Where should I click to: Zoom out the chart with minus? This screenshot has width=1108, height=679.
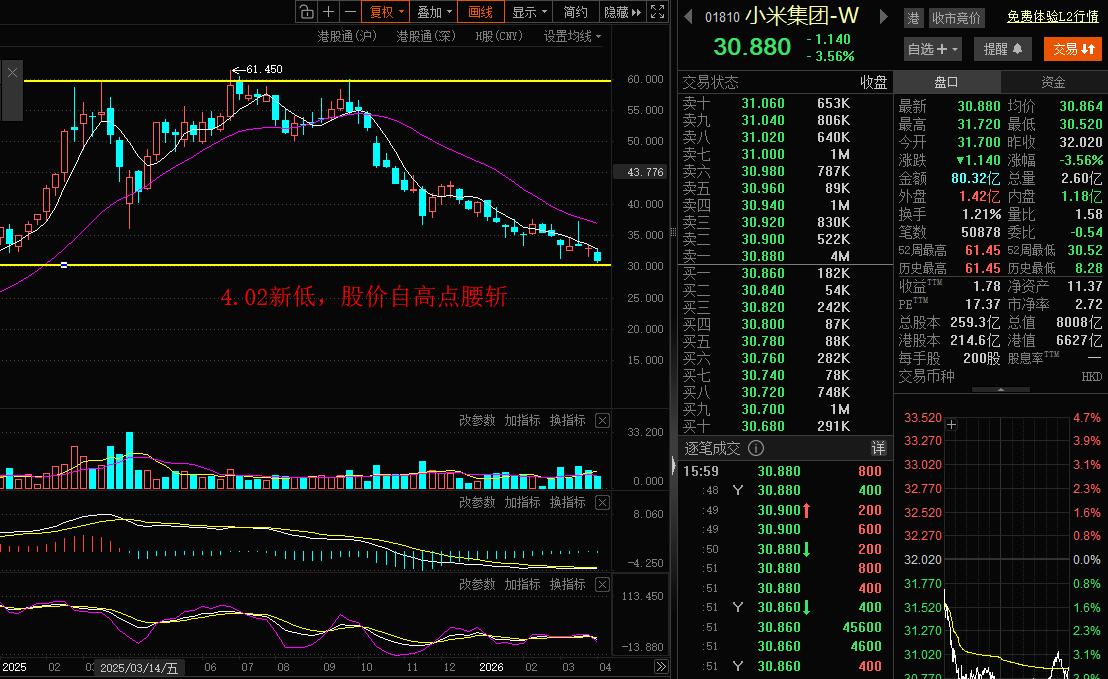[350, 12]
